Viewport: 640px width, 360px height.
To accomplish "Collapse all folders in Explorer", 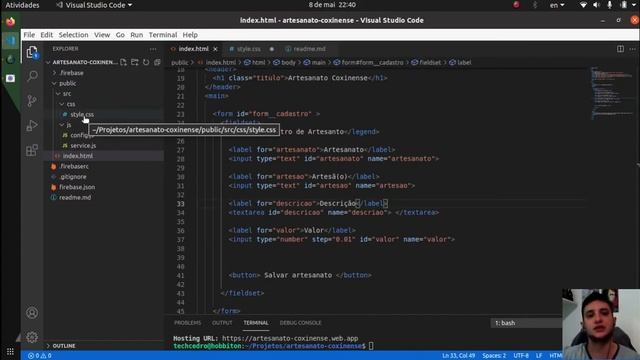I will click(157, 62).
